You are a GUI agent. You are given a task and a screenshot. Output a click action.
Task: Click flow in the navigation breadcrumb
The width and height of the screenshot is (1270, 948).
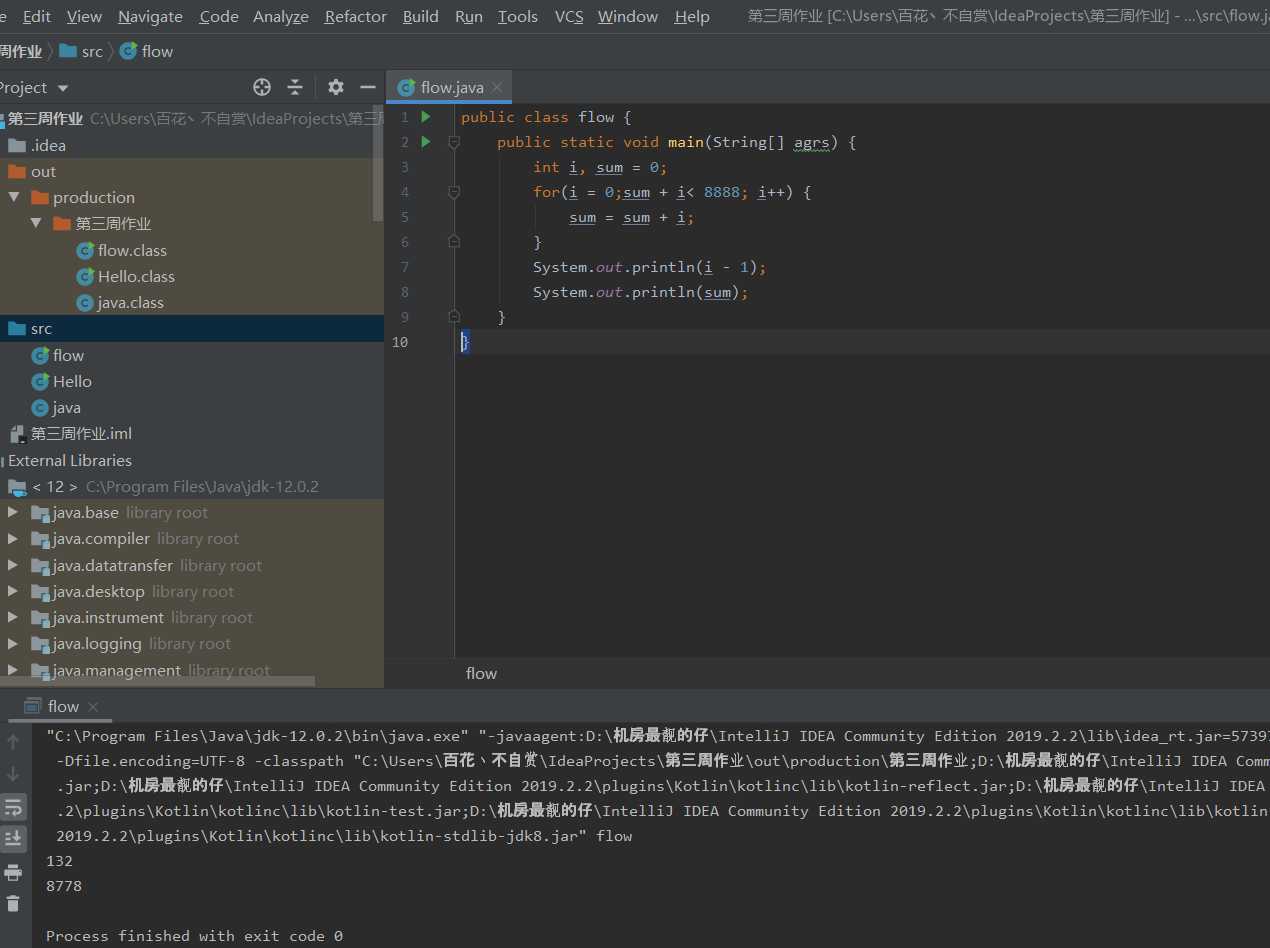click(147, 51)
